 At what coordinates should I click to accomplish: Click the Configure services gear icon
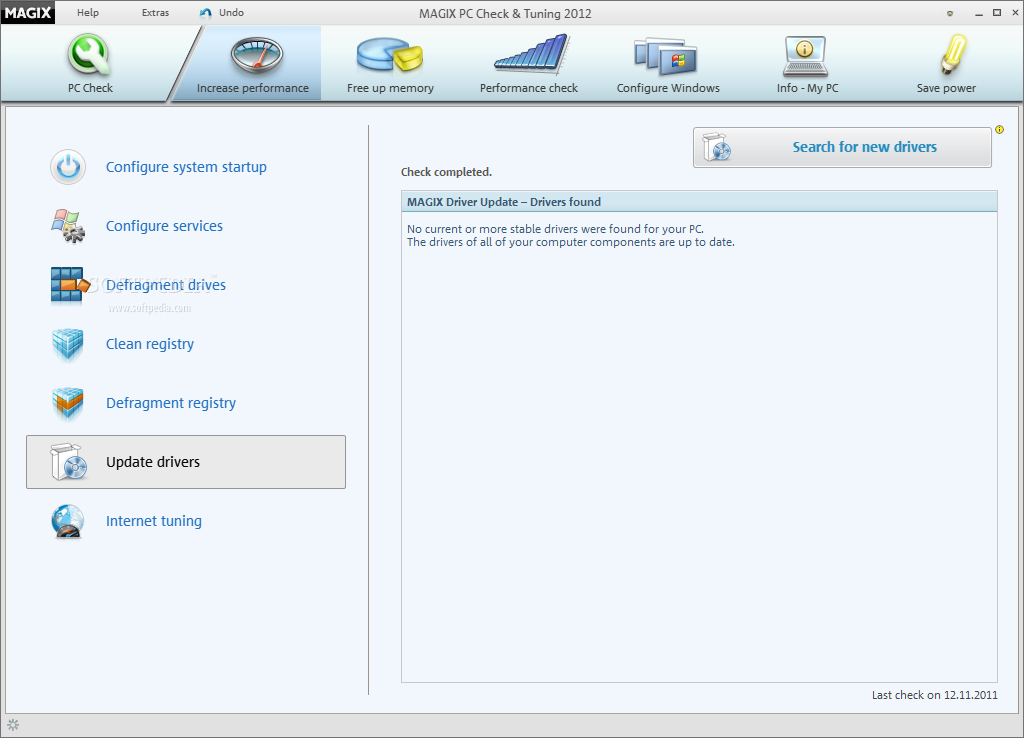click(x=68, y=226)
